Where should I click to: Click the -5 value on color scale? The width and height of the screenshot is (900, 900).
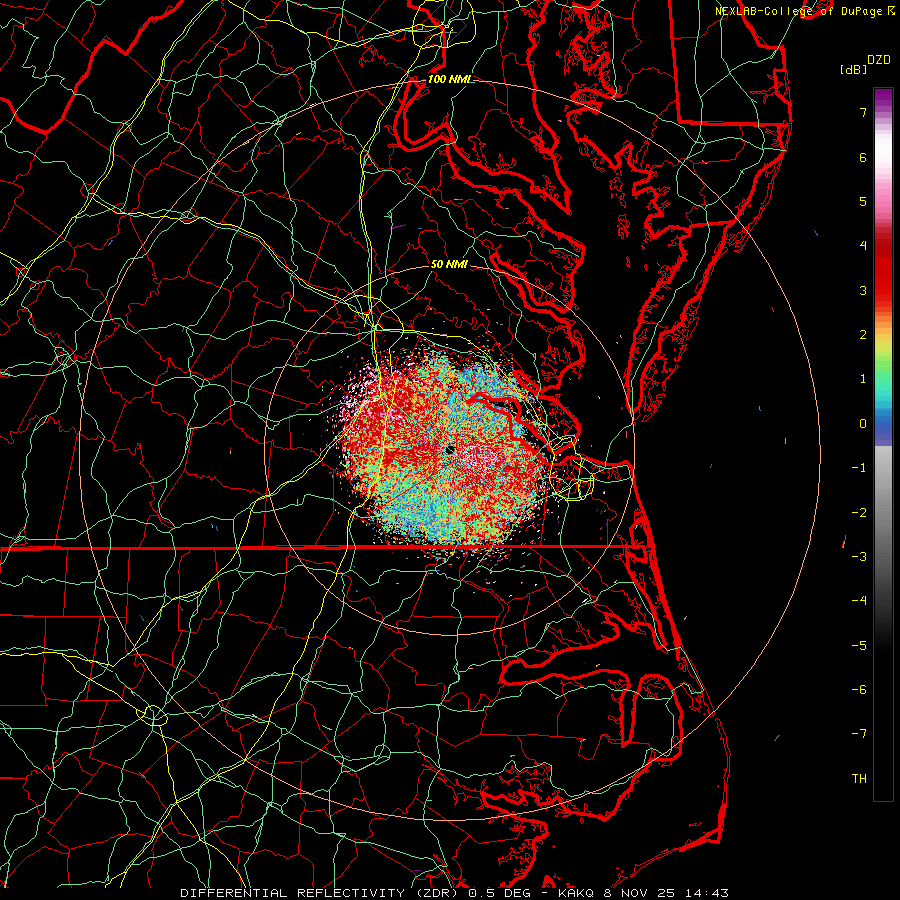[859, 646]
